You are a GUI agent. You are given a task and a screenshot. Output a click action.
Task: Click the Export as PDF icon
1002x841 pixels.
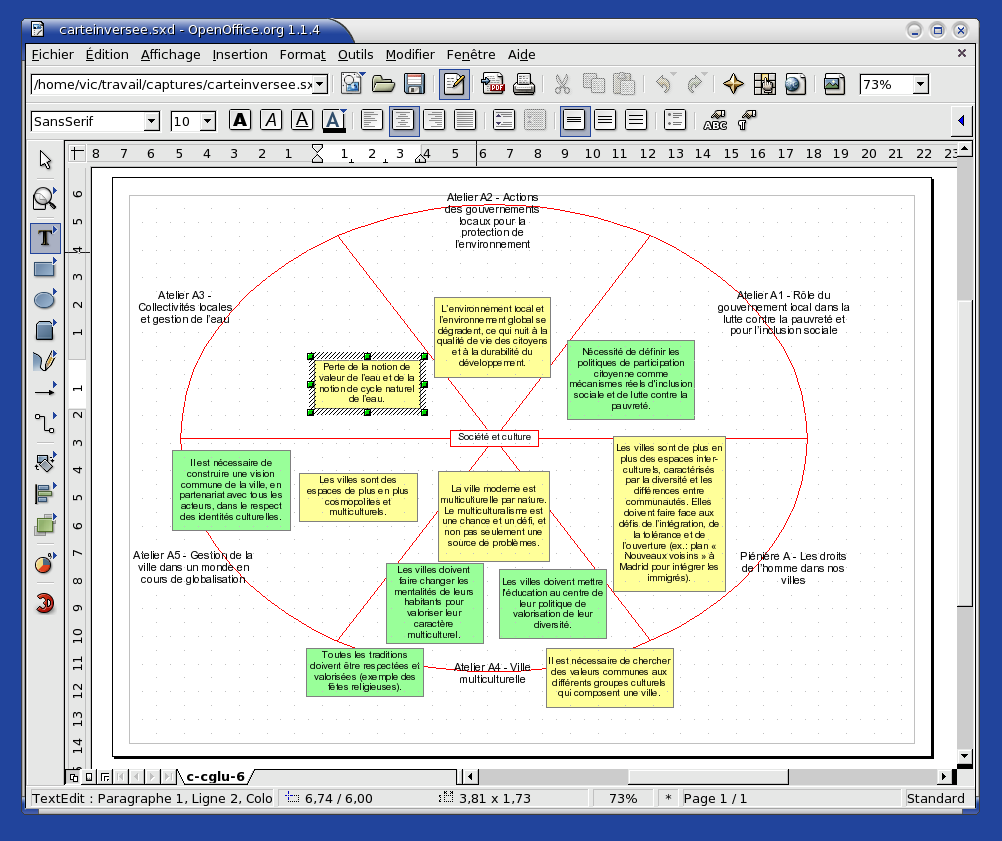point(492,85)
